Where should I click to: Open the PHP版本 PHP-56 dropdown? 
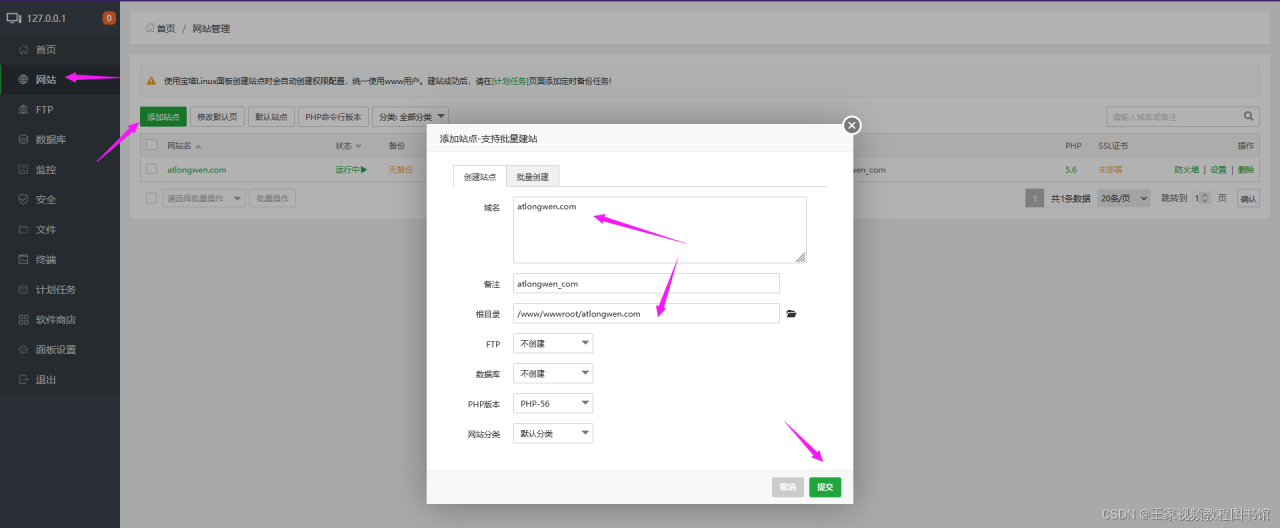553,403
